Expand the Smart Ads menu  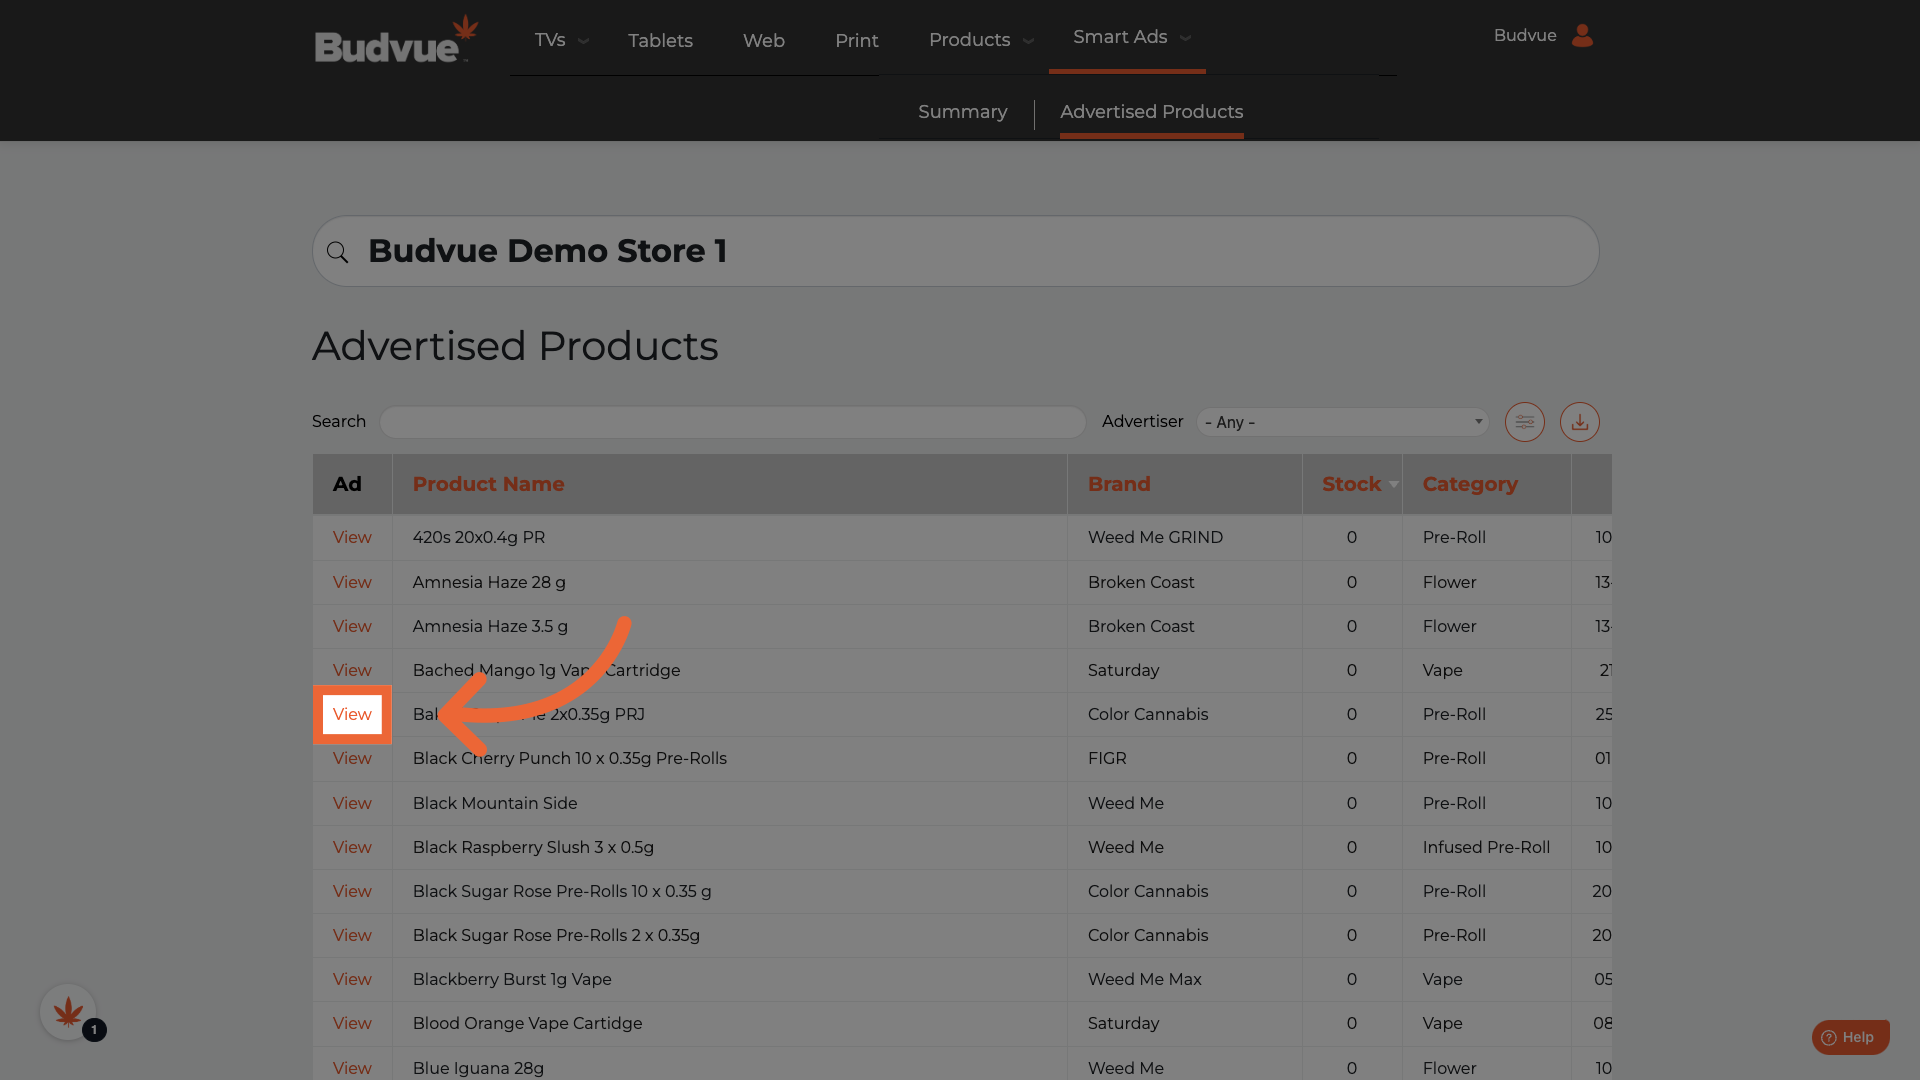(1130, 37)
